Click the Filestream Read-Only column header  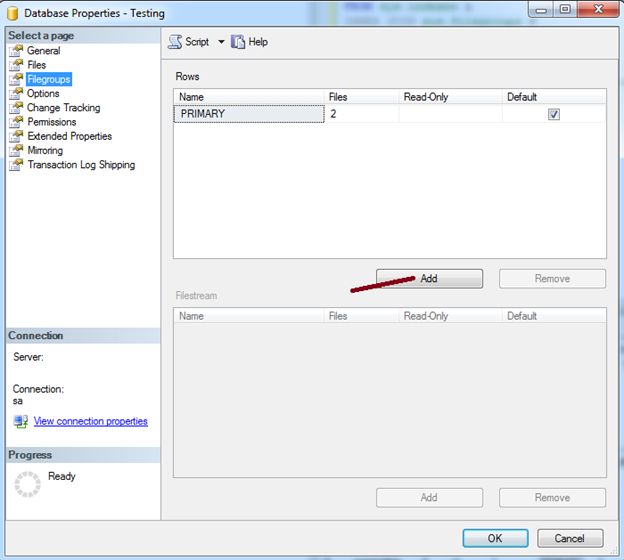450,316
